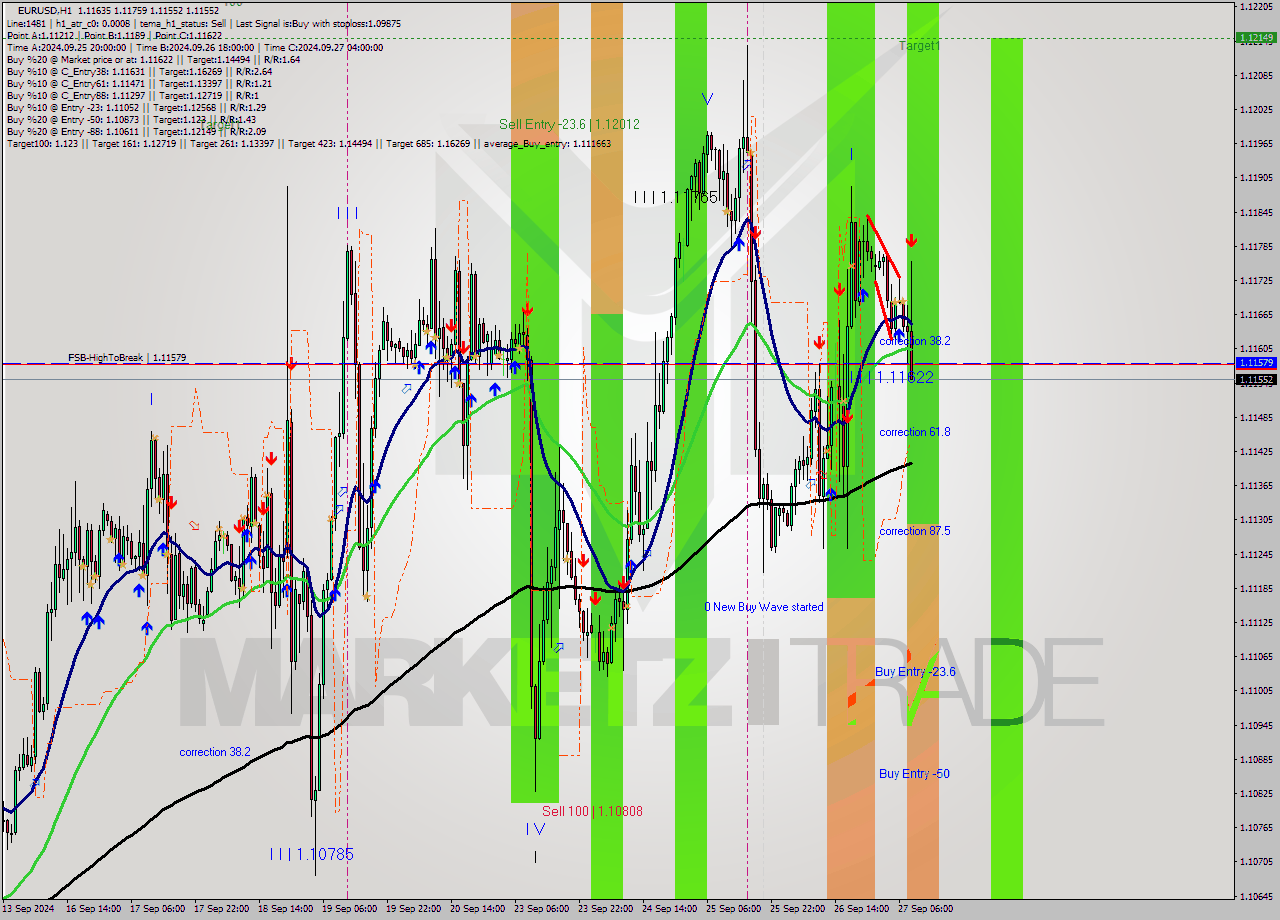The image size is (1280, 920).
Task: Click the 0 New Buy Wave started text
Action: point(764,606)
